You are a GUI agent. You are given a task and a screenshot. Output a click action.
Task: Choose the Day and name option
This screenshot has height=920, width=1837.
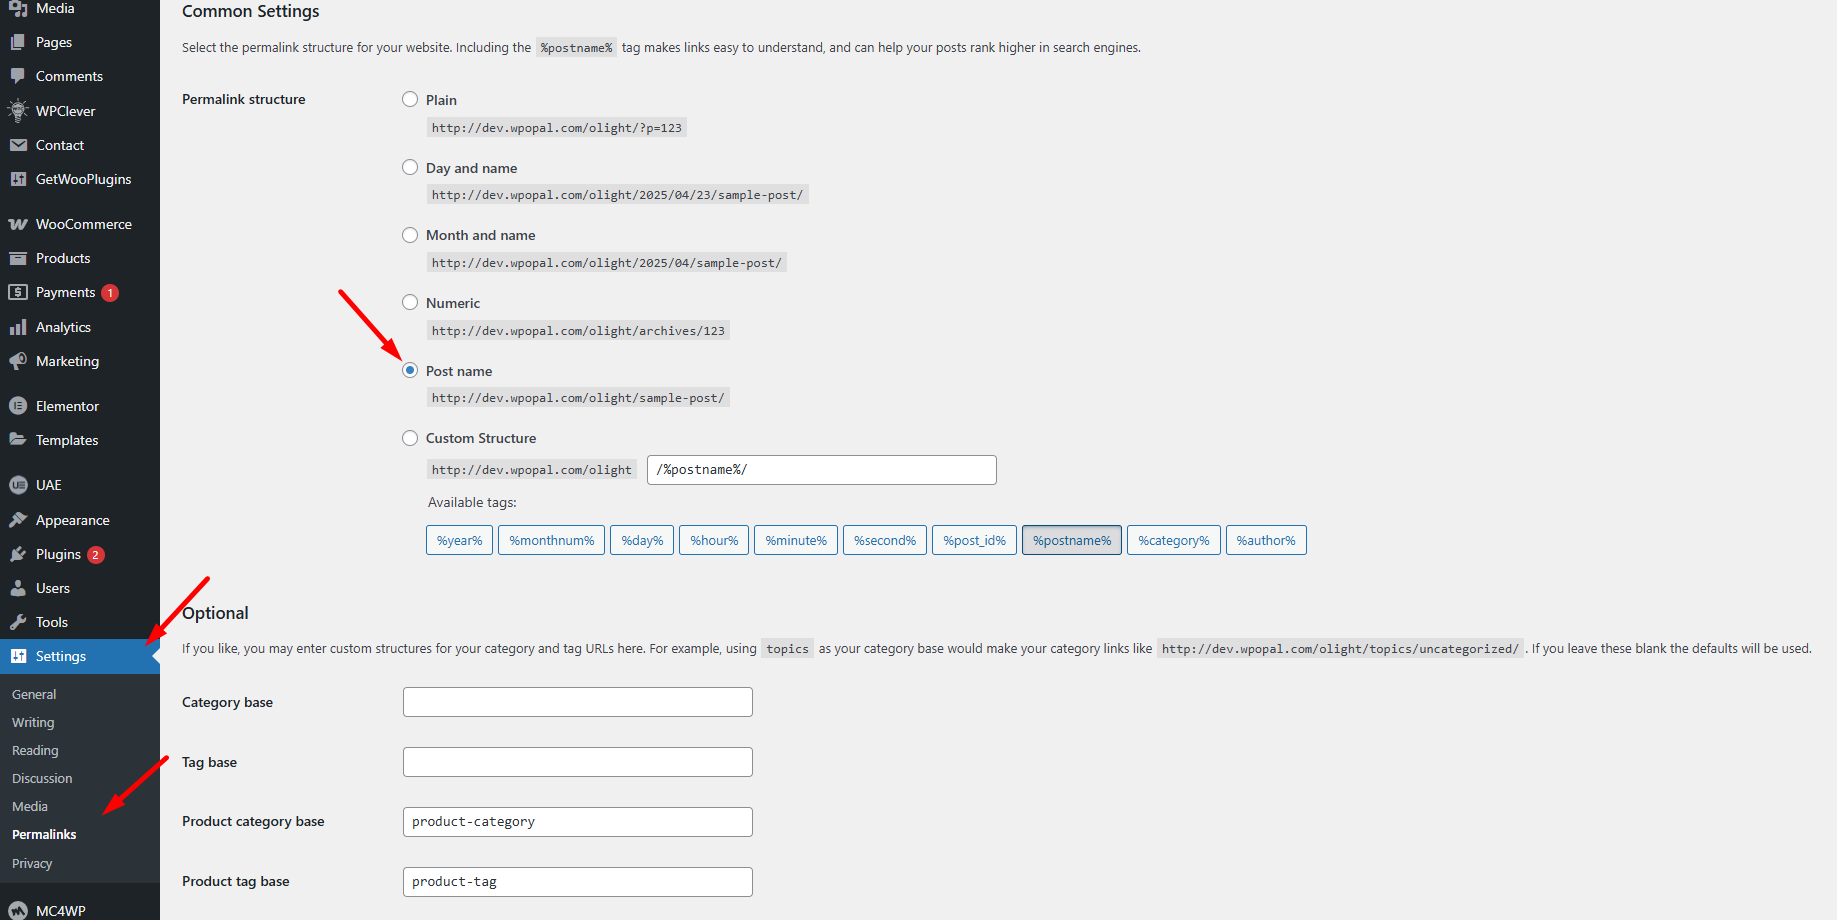(x=410, y=167)
